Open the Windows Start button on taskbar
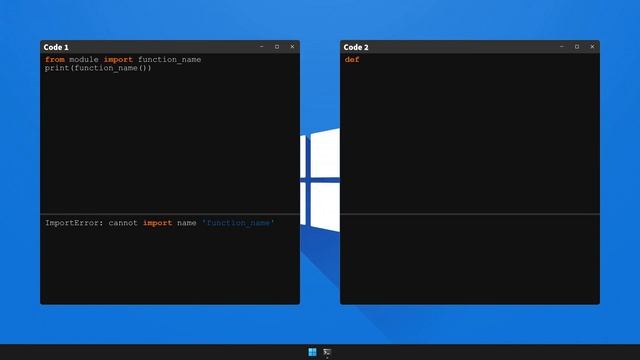The width and height of the screenshot is (640, 360). point(312,352)
